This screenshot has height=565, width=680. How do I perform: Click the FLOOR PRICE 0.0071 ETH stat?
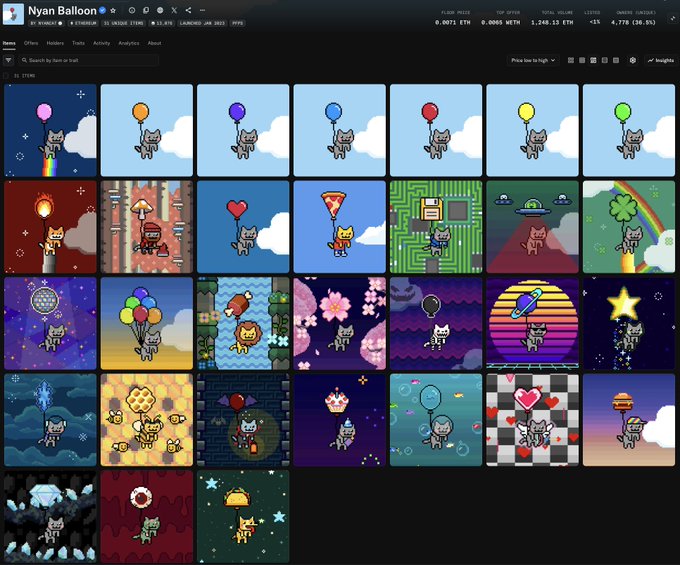tap(453, 18)
